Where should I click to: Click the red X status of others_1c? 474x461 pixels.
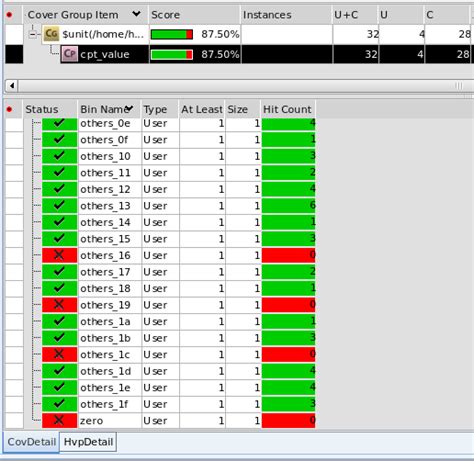[x=59, y=354]
